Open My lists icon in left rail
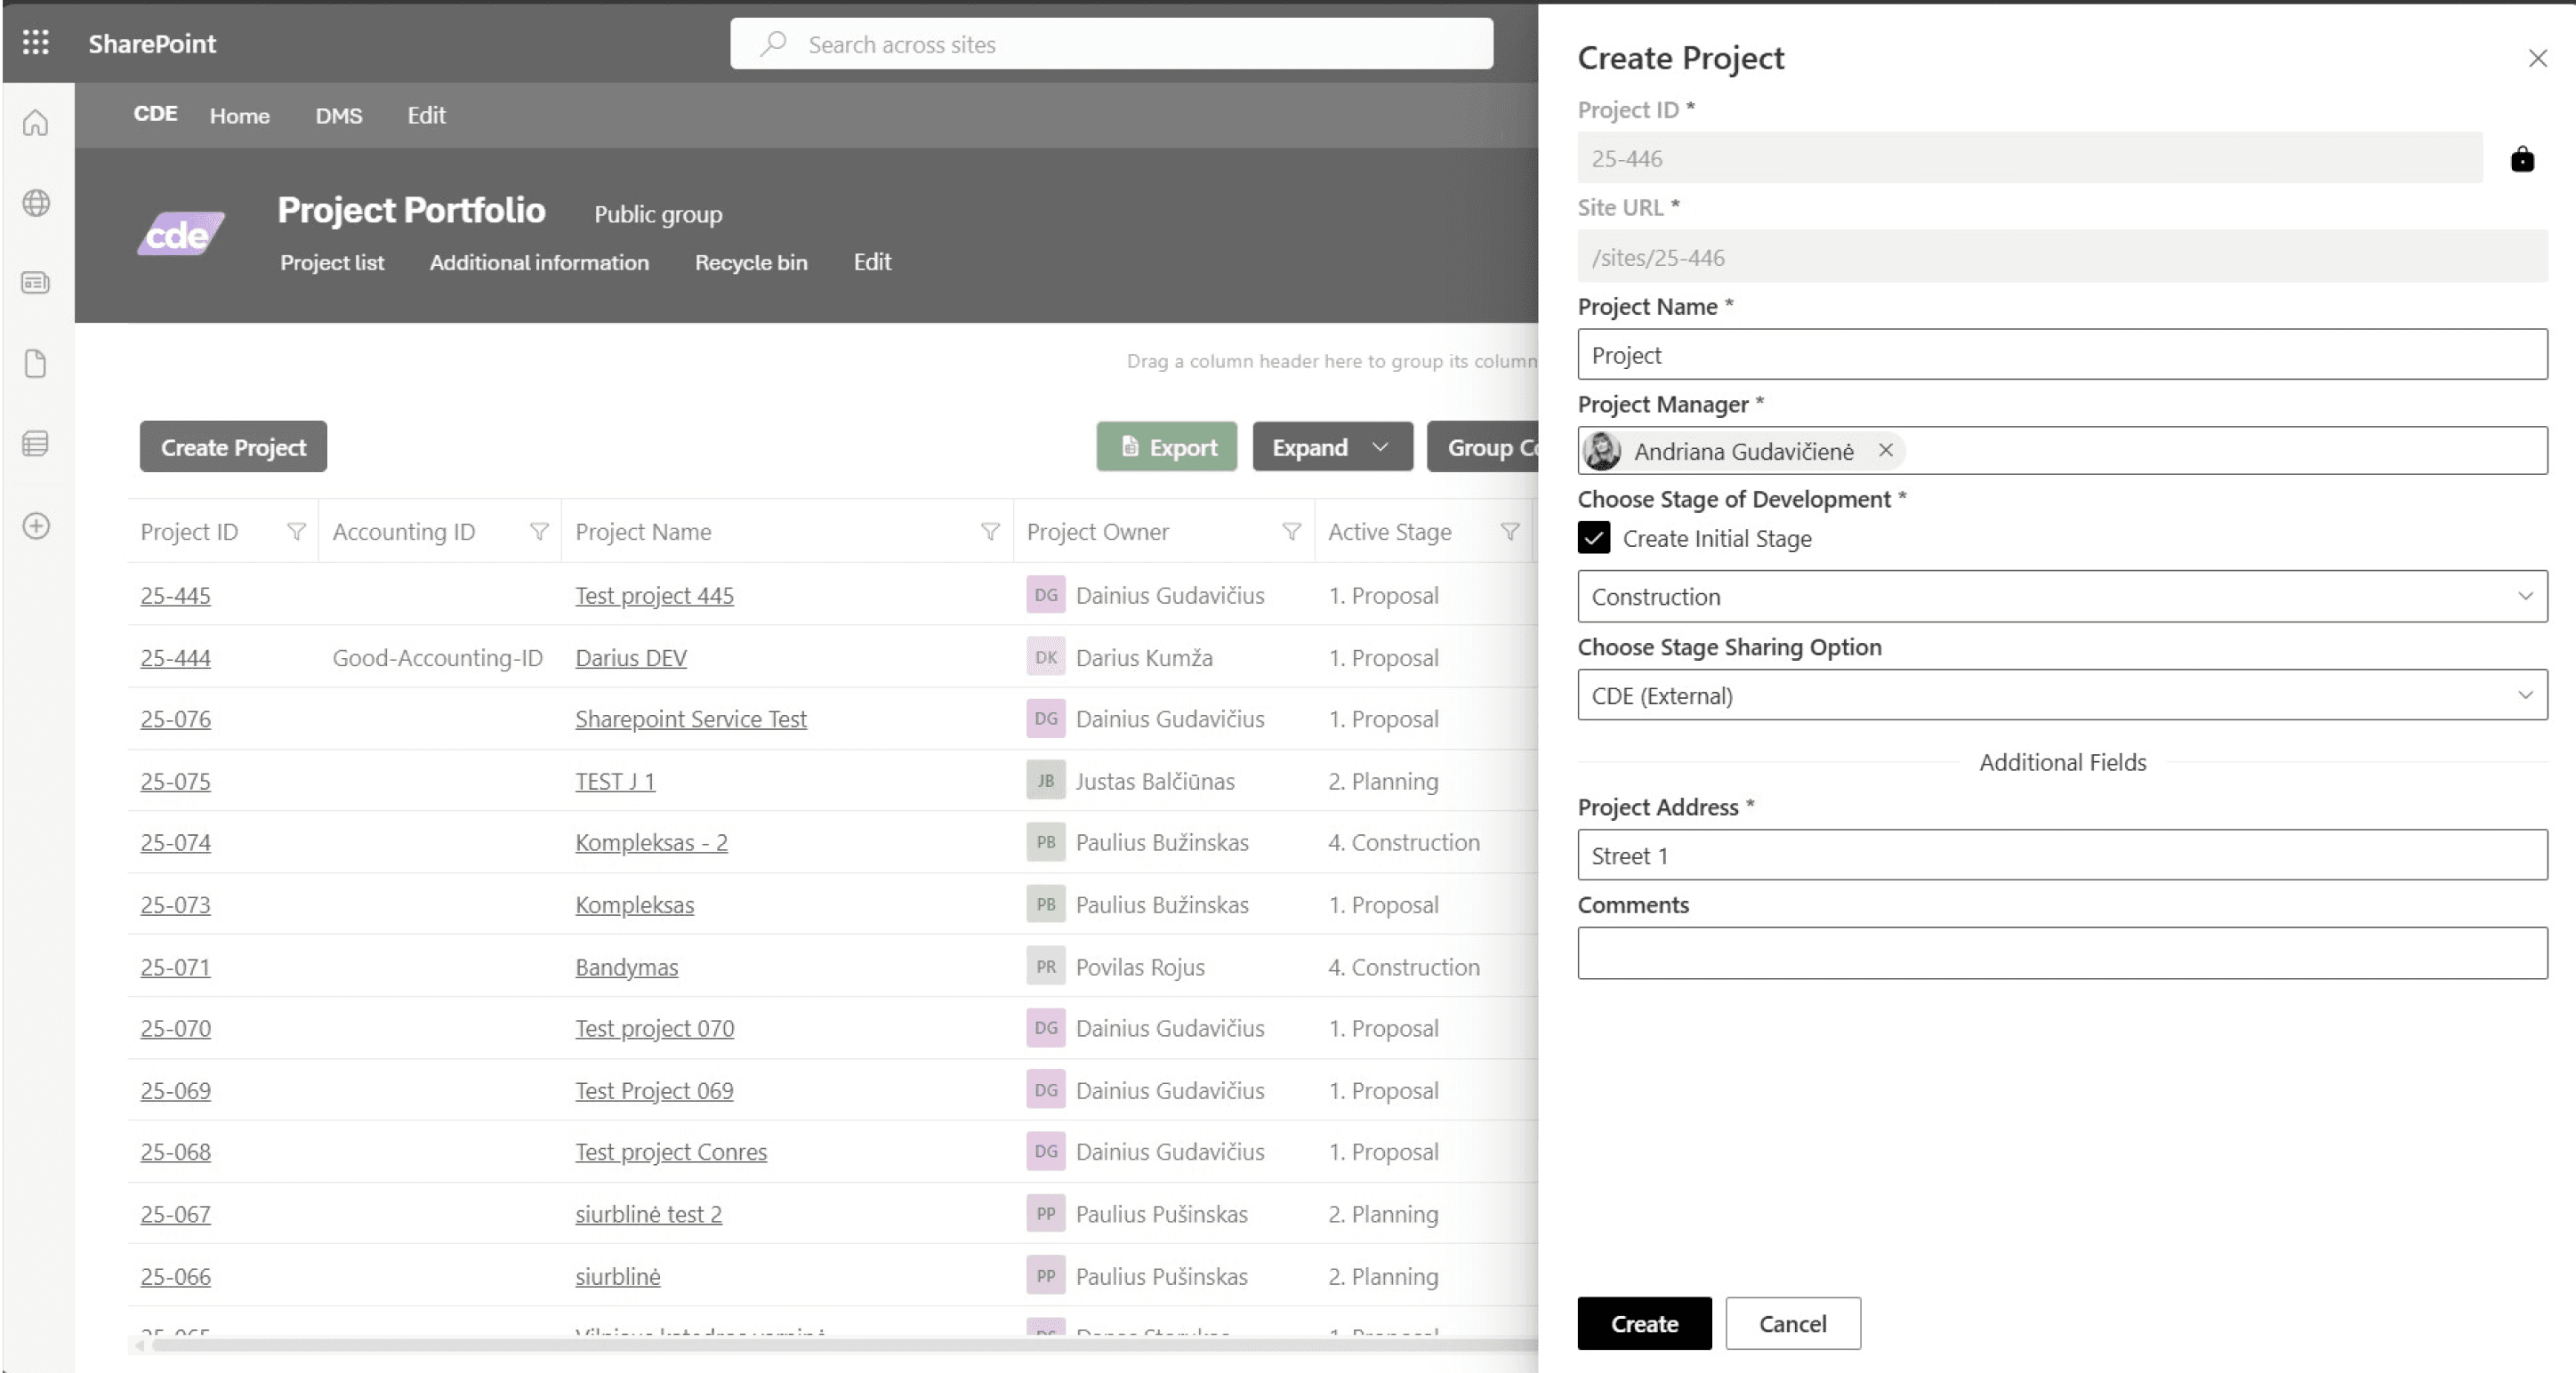 coord(36,443)
